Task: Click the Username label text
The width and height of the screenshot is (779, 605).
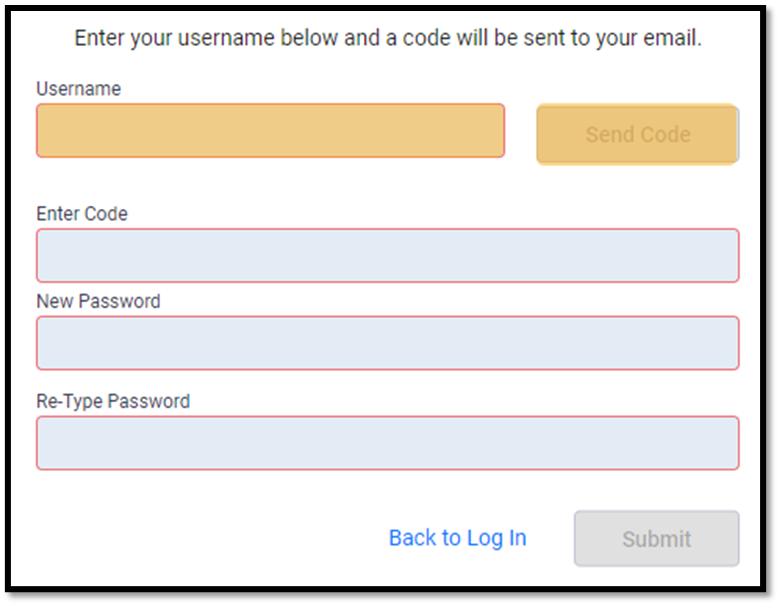Action: point(78,89)
